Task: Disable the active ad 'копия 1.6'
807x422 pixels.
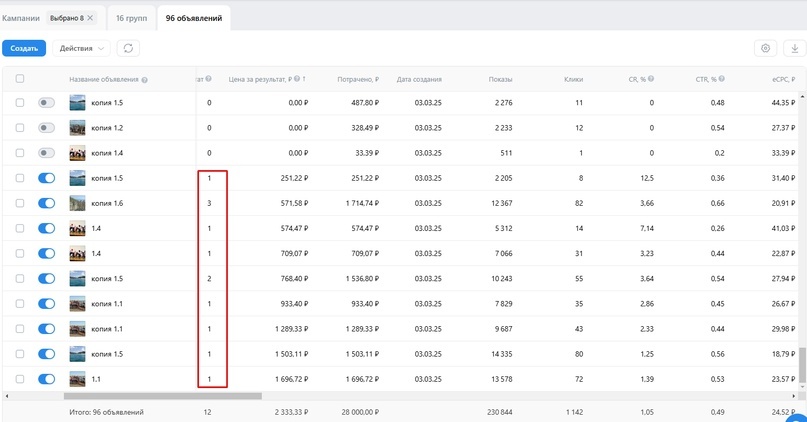Action: [46, 203]
